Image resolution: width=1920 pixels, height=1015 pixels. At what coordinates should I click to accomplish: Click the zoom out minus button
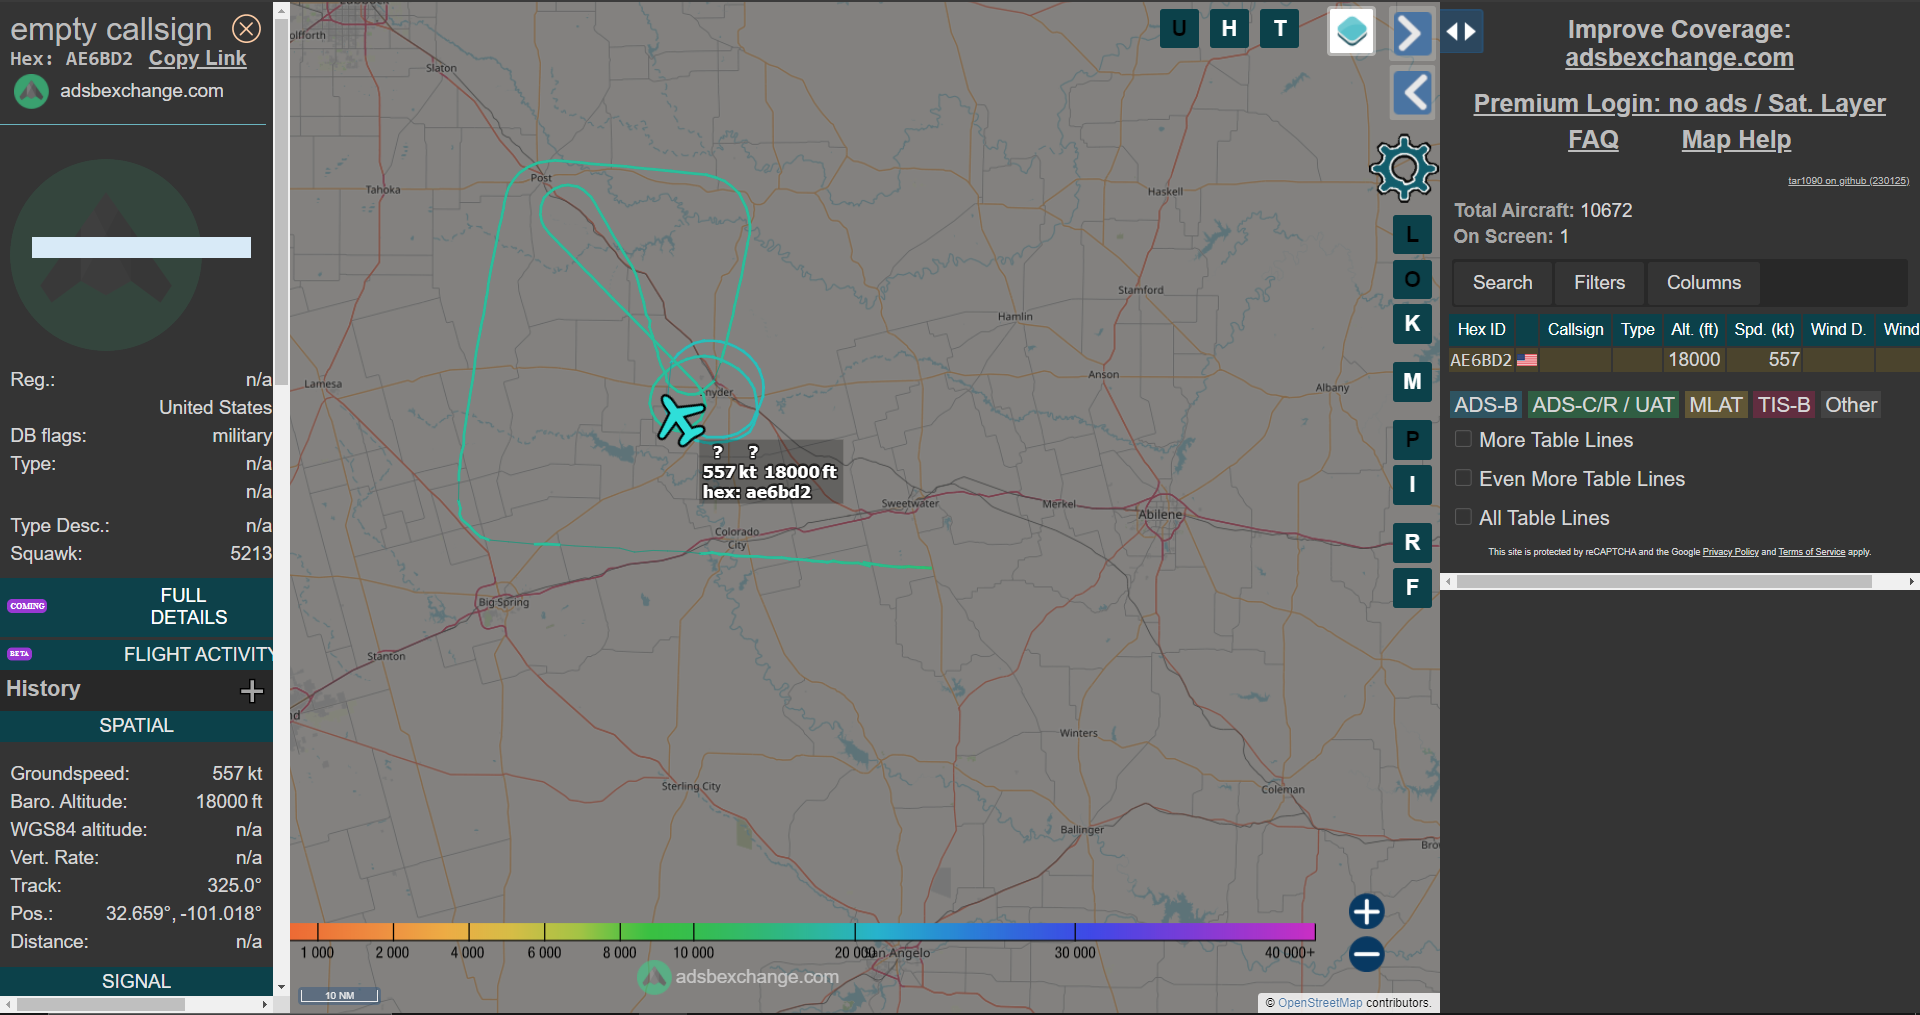tap(1366, 954)
